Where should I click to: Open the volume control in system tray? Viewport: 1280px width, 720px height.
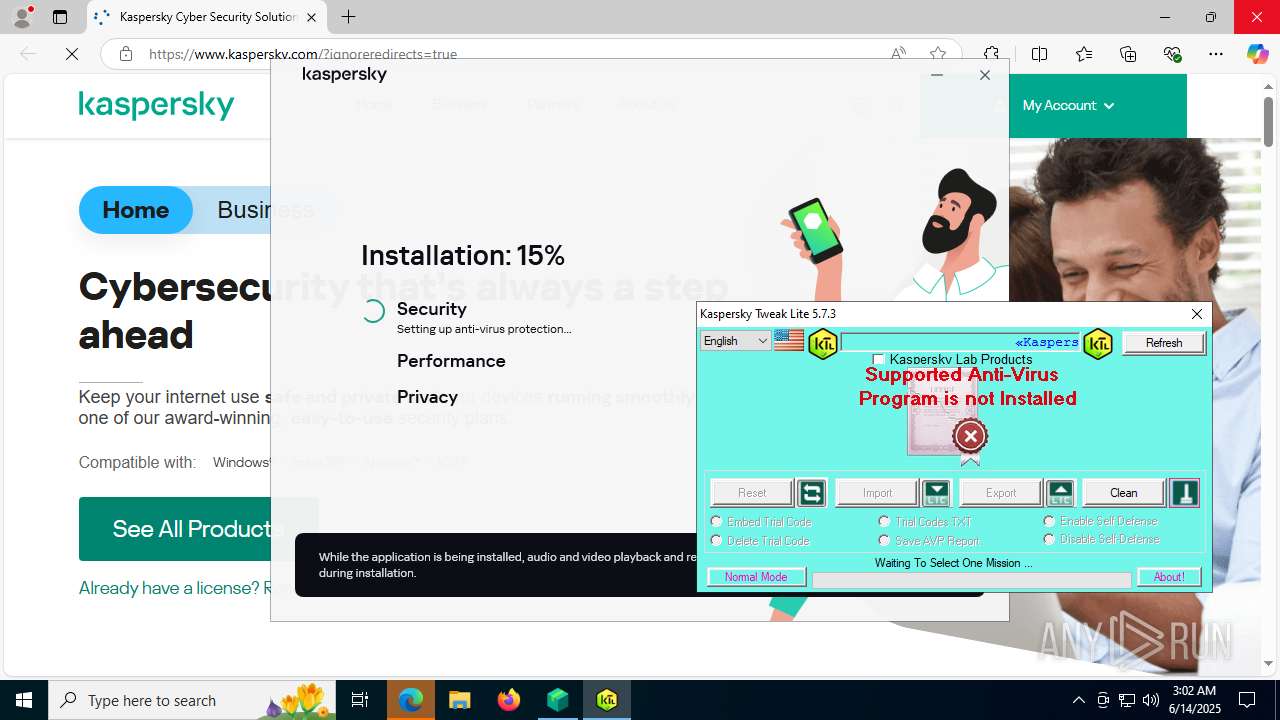[x=1151, y=700]
